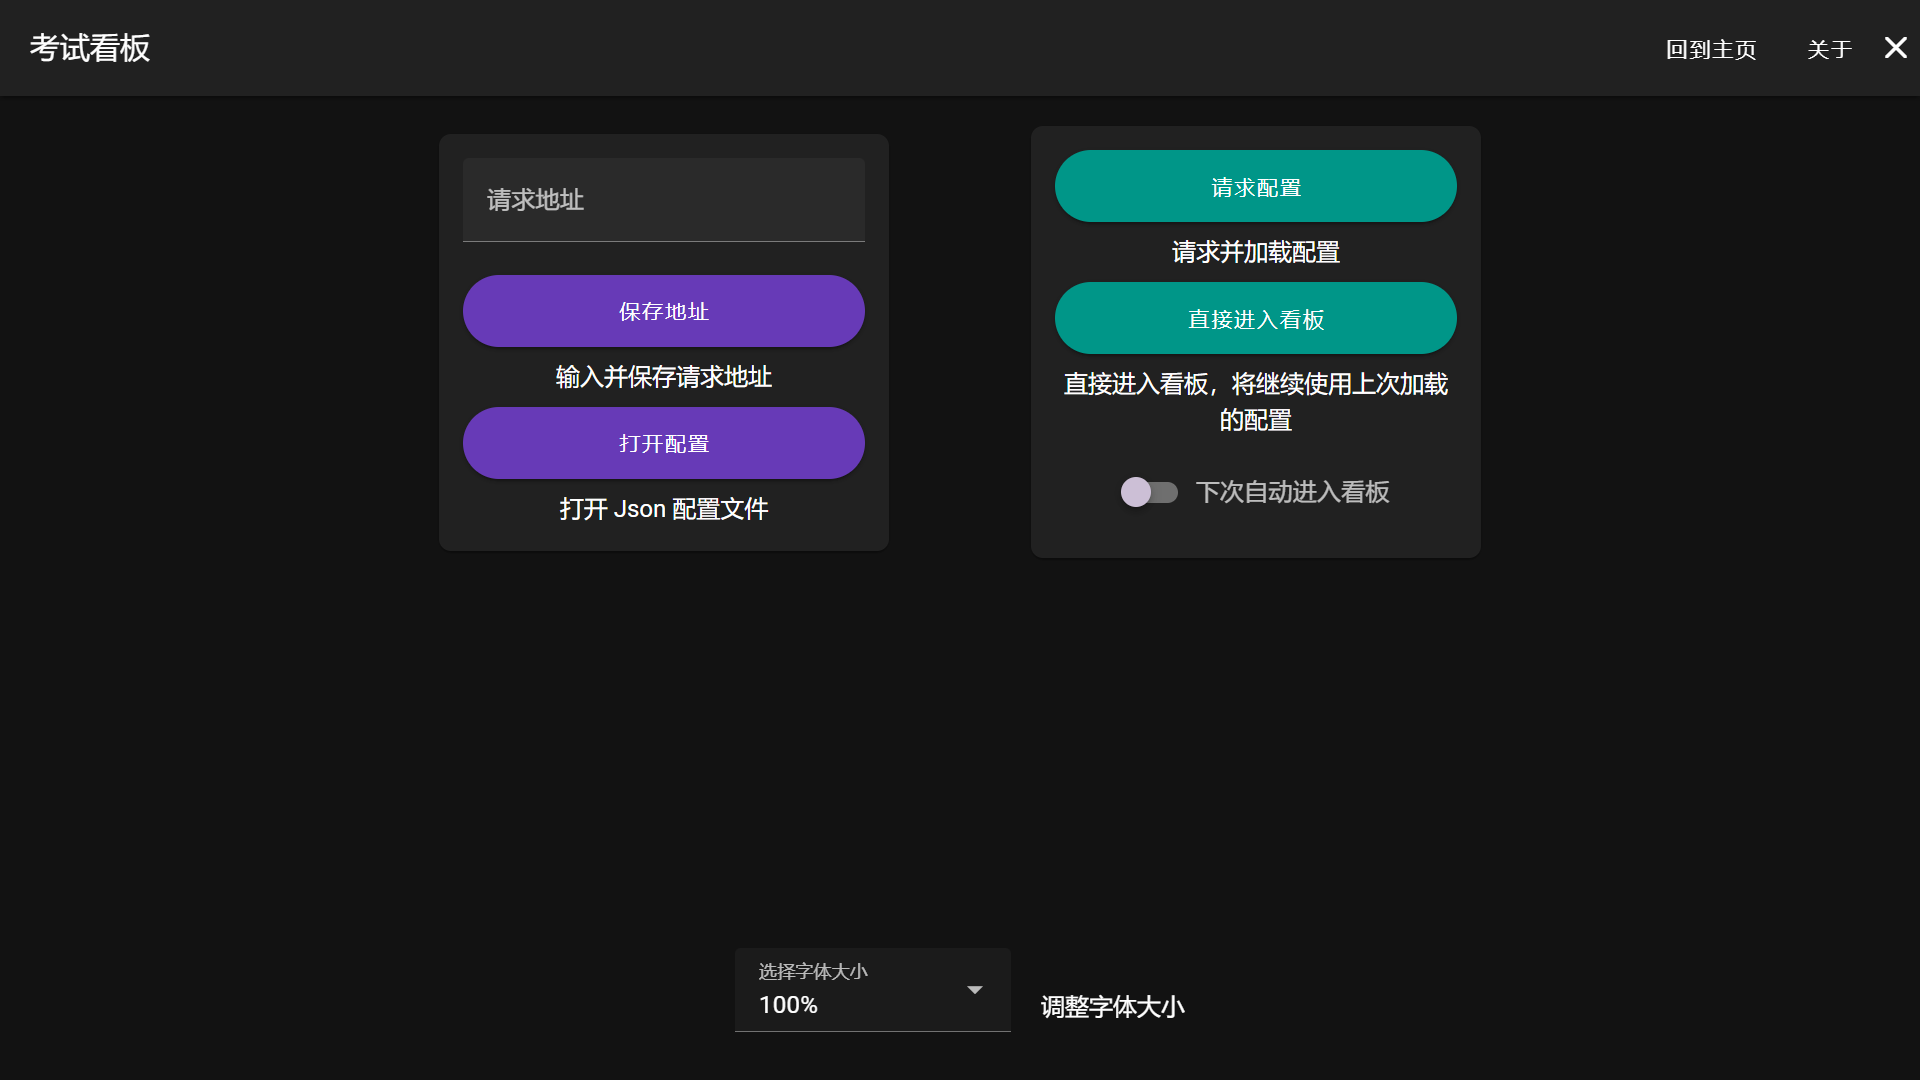
Task: Click the 请求并加载配置 caption text
Action: (x=1255, y=252)
